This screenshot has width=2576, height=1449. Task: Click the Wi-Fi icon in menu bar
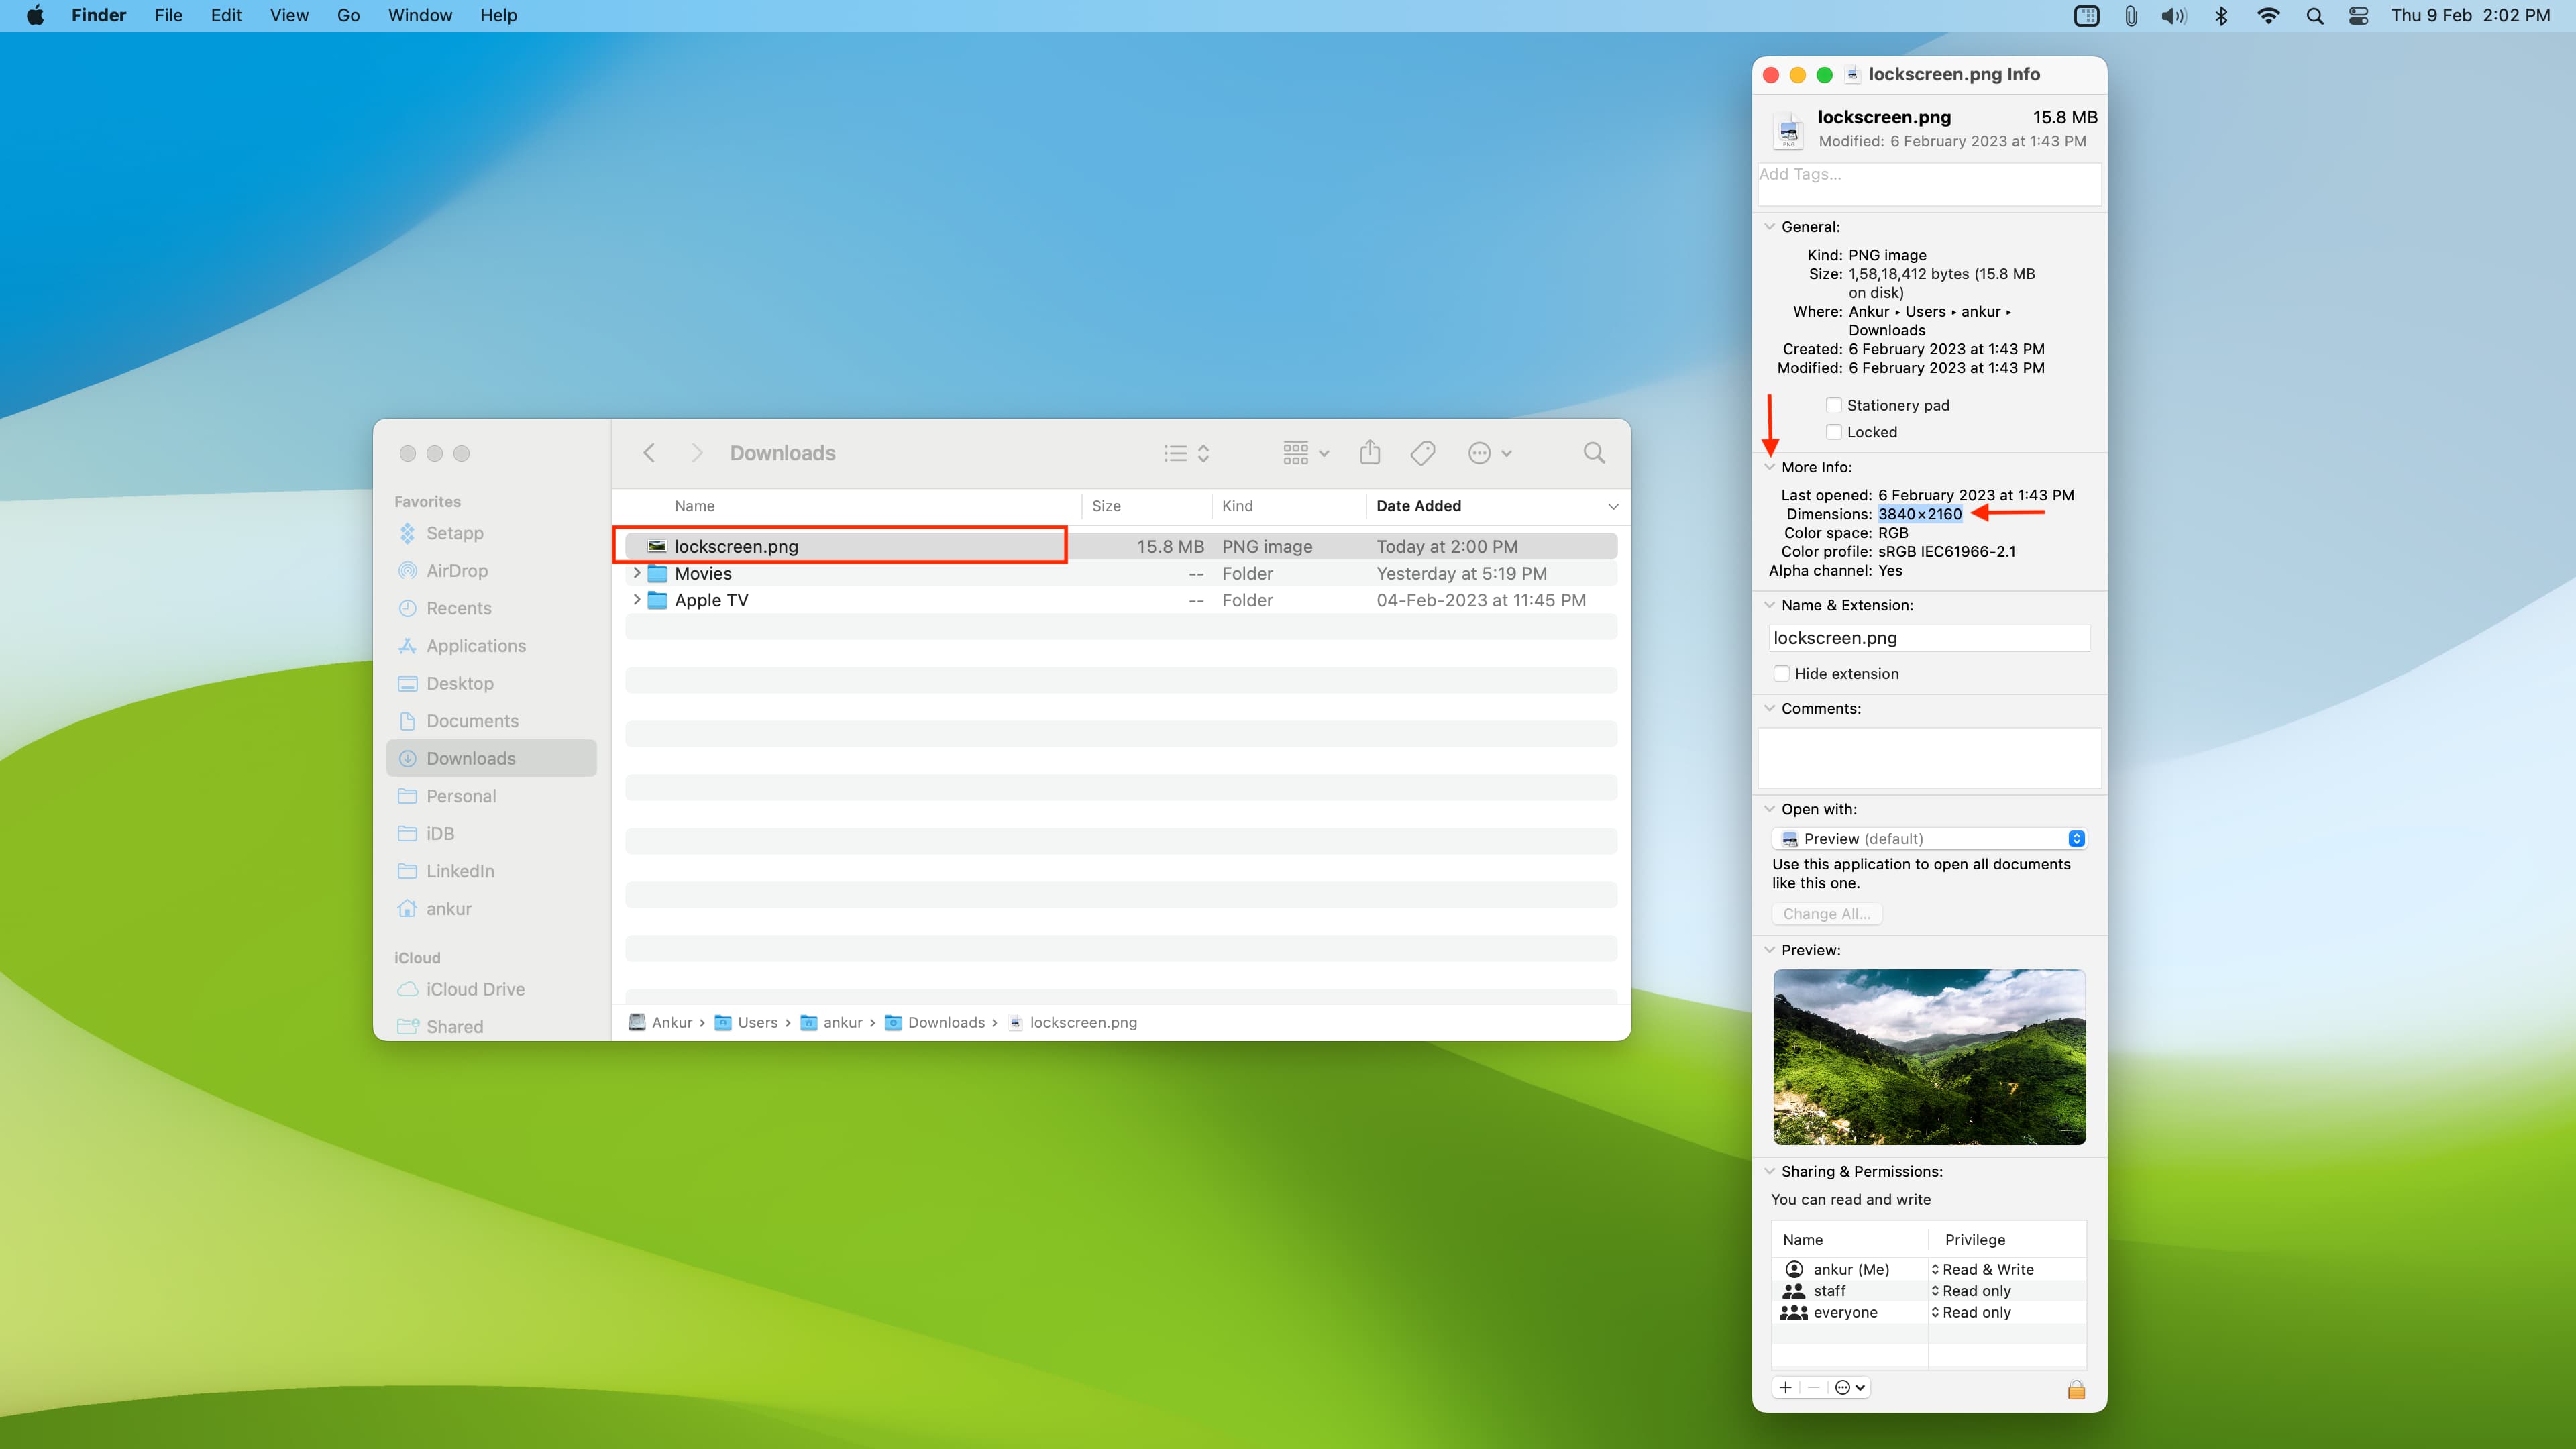click(2268, 15)
